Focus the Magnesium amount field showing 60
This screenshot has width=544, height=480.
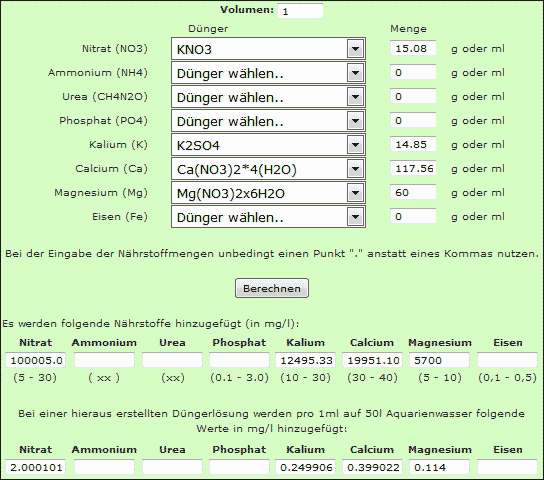click(x=413, y=192)
